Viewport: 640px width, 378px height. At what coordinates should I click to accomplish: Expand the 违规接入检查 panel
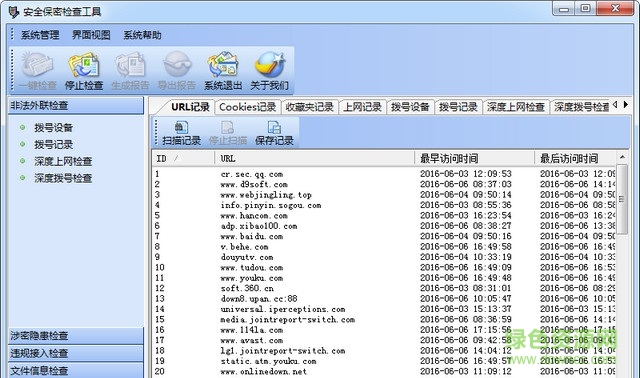(x=76, y=353)
